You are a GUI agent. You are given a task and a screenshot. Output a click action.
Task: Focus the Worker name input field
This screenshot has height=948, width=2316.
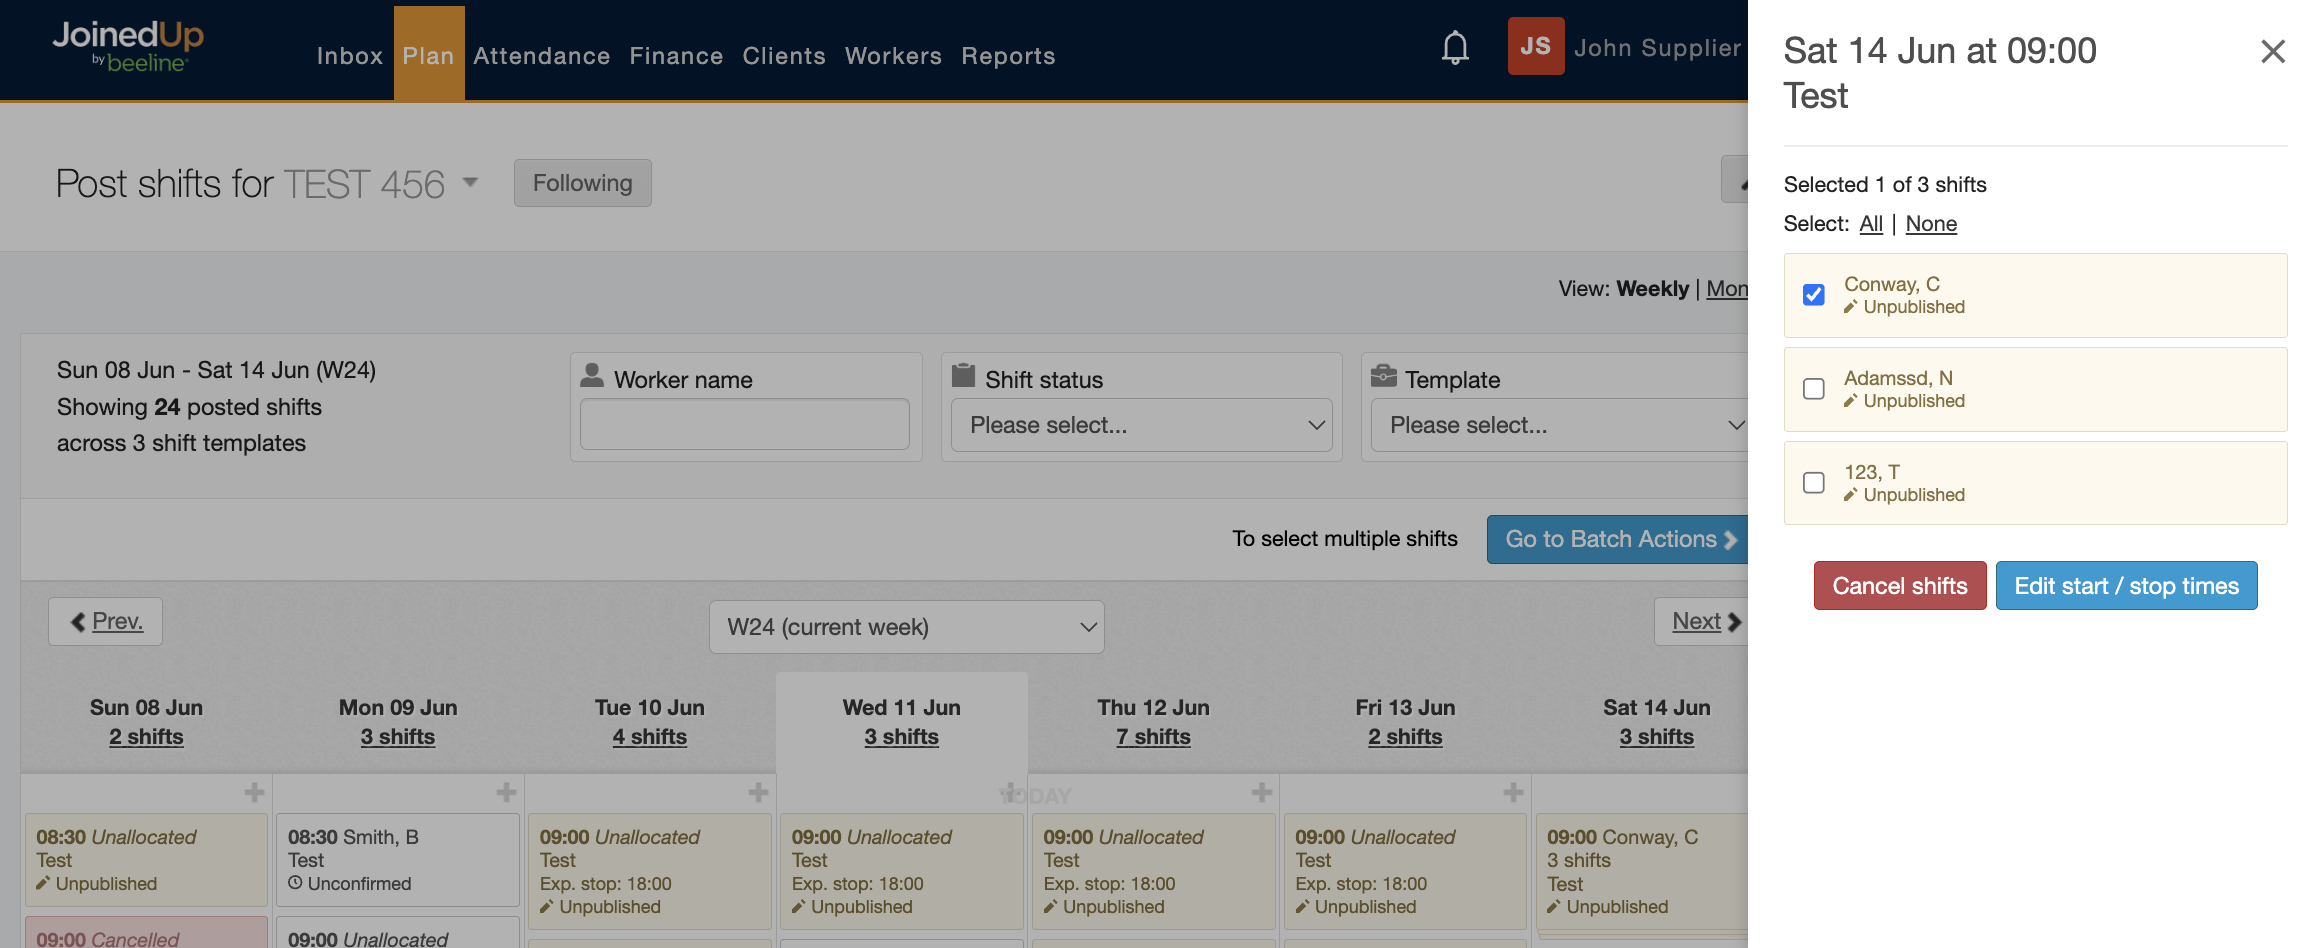pos(744,424)
